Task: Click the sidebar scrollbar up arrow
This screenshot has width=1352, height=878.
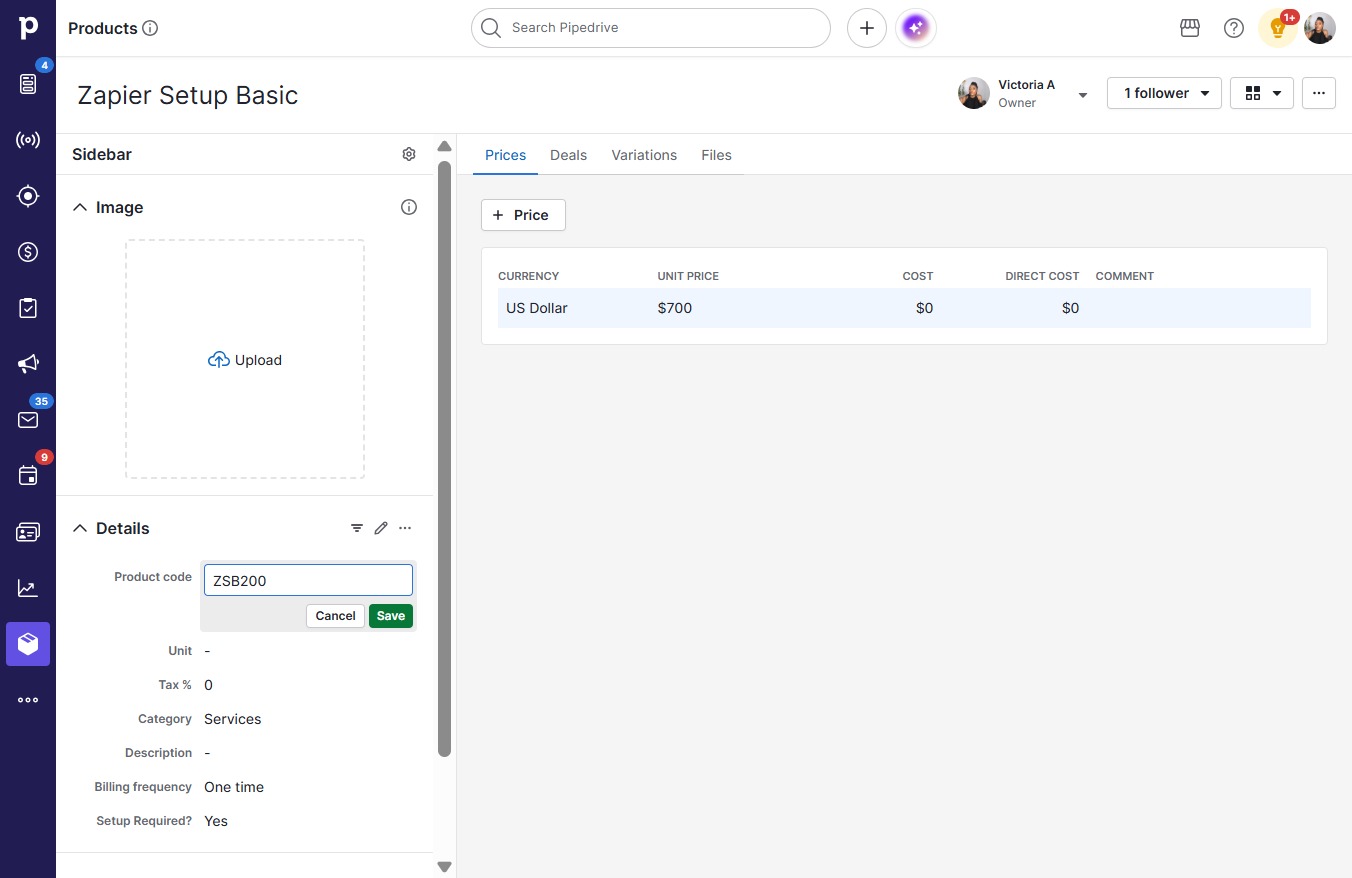Action: click(x=445, y=147)
